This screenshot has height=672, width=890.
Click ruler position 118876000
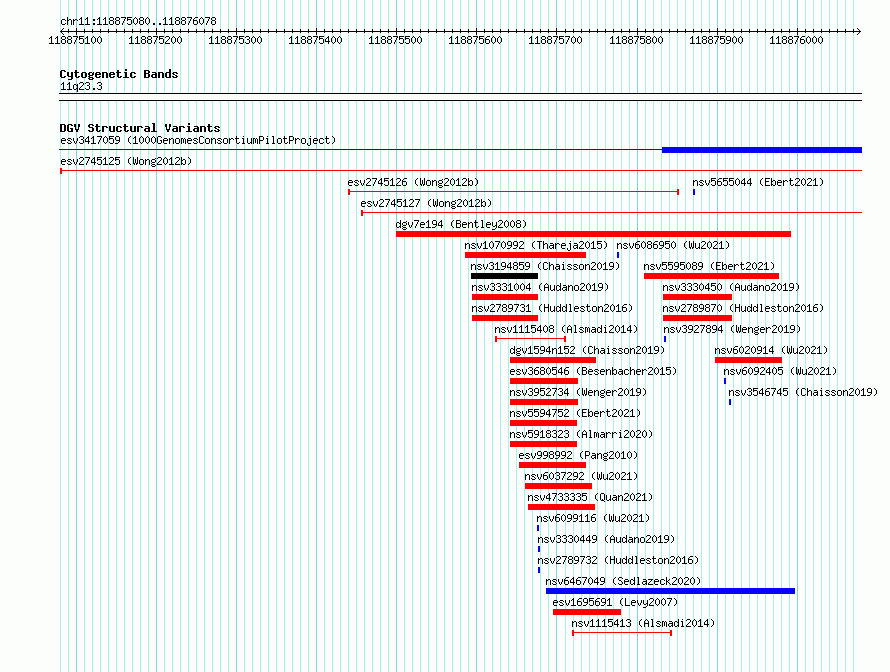coord(796,40)
